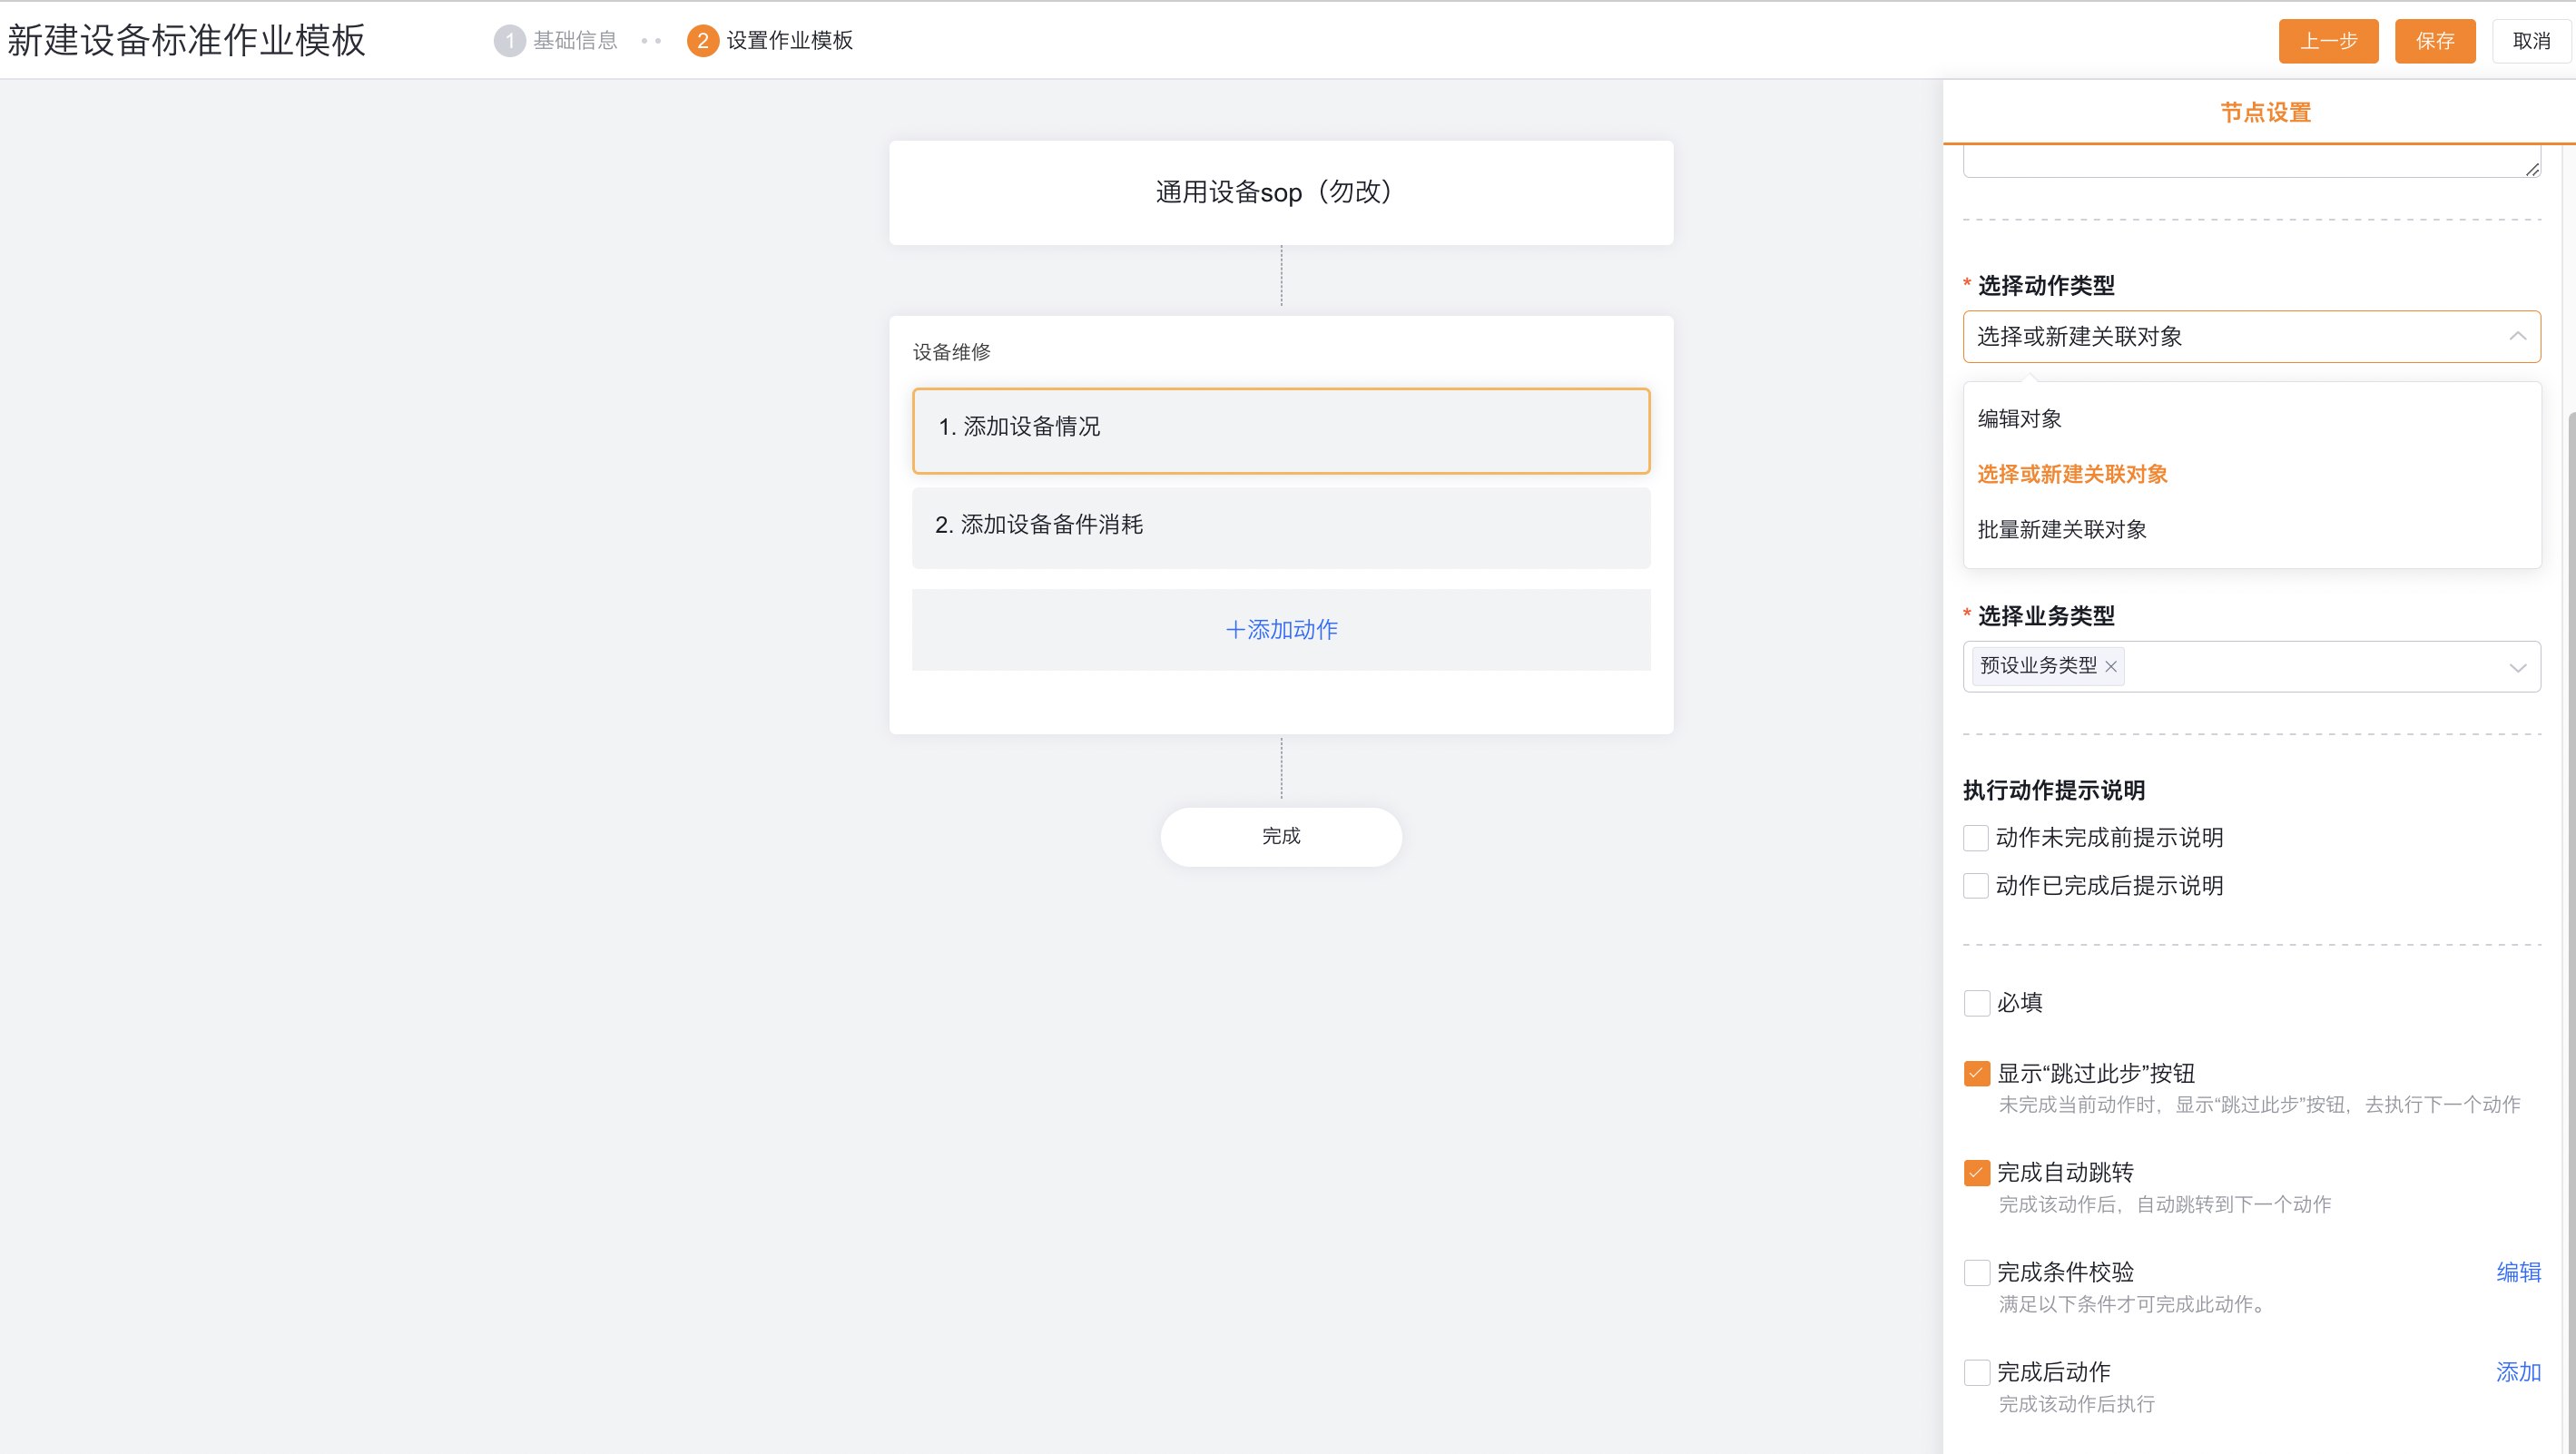Expand the 选择业务类型 dropdown arrow
The image size is (2576, 1454).
click(x=2517, y=668)
